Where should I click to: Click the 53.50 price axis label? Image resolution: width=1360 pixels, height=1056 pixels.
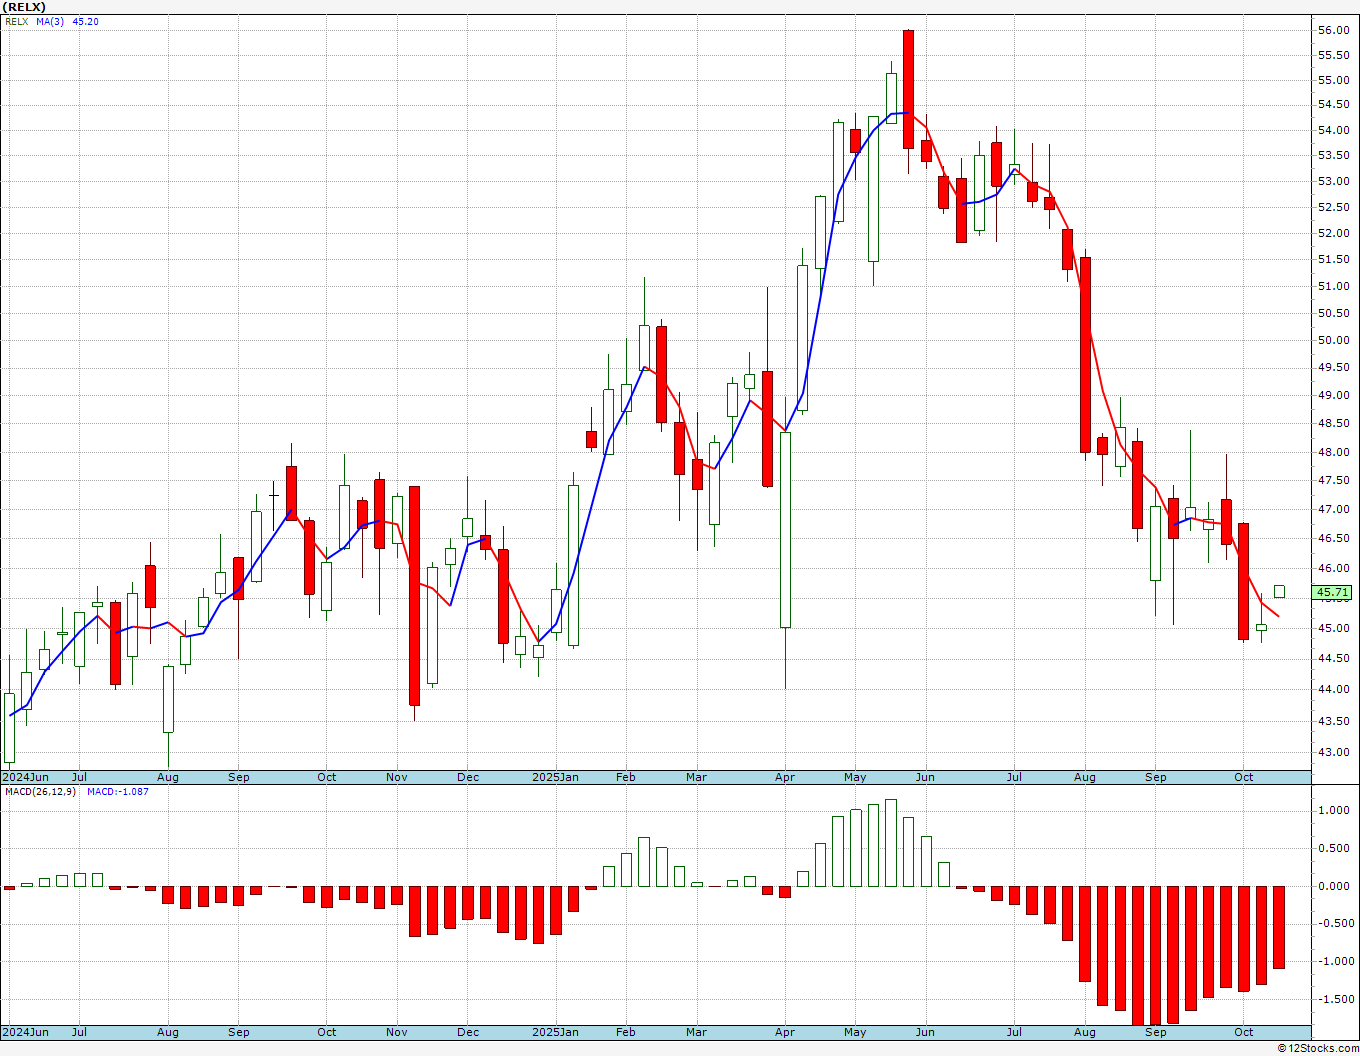1333,155
